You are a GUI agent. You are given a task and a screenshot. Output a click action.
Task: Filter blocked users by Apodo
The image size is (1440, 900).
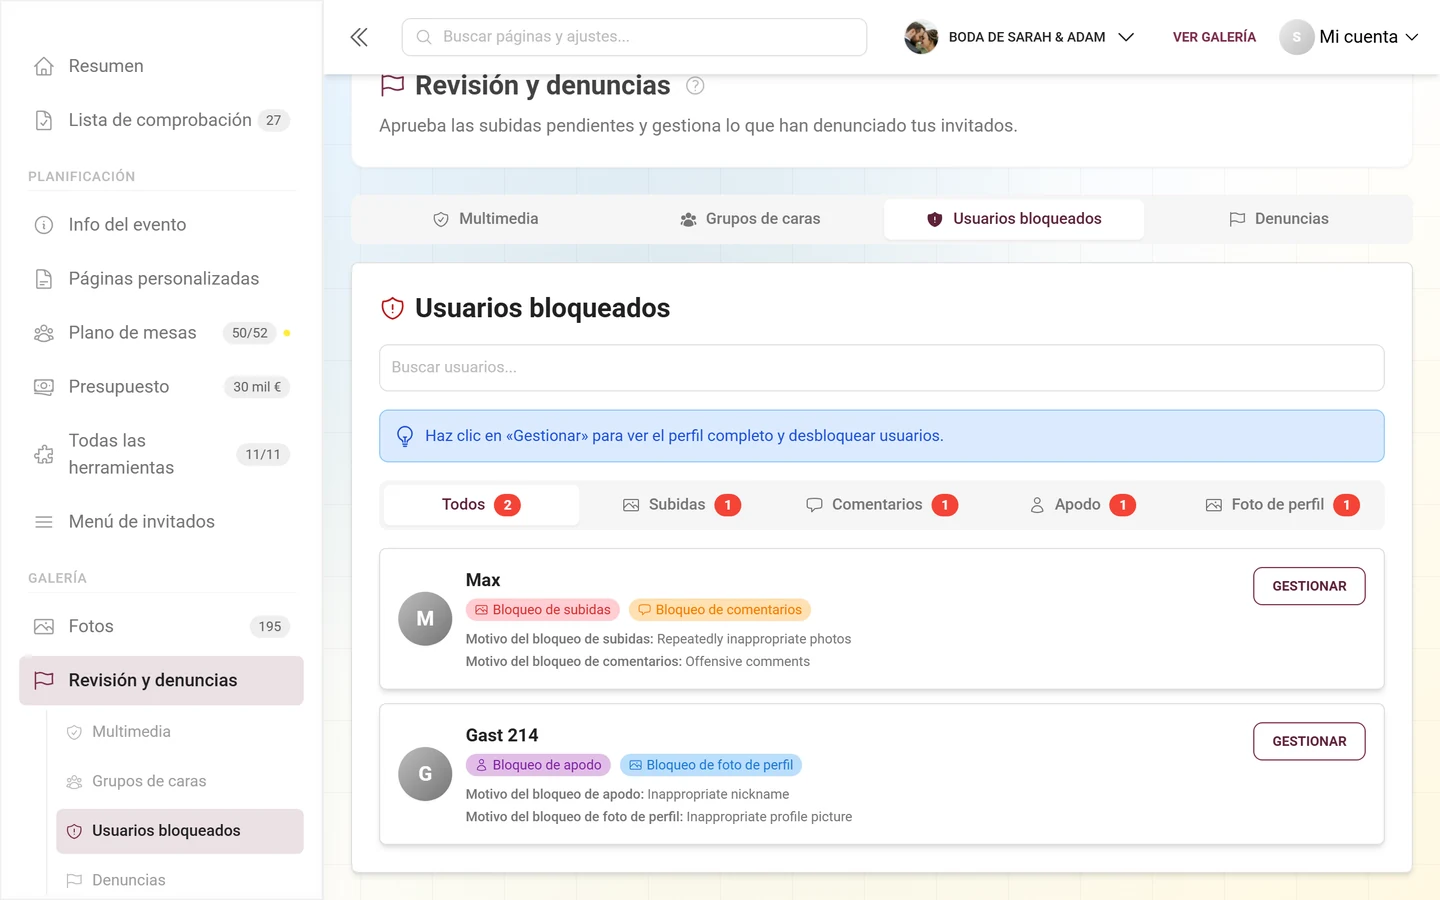point(1082,505)
